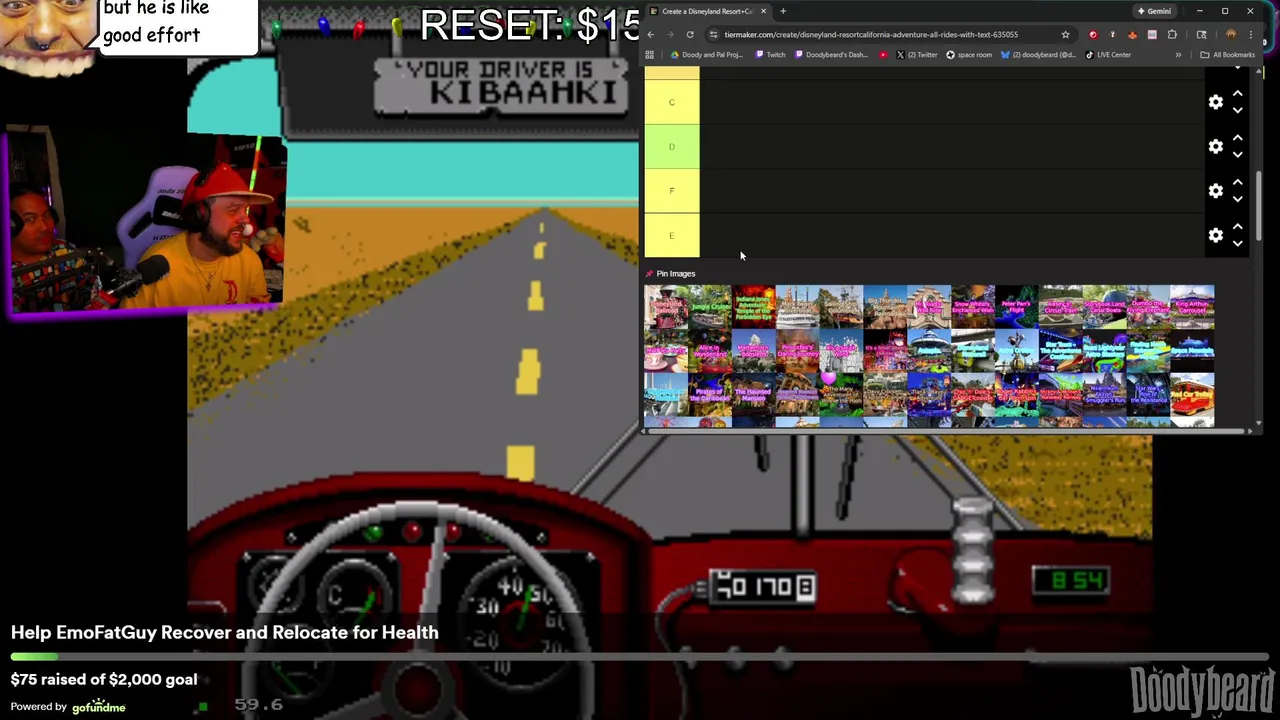This screenshot has width=1280, height=720.
Task: Open the YouTube bookmark icon
Action: [x=883, y=55]
